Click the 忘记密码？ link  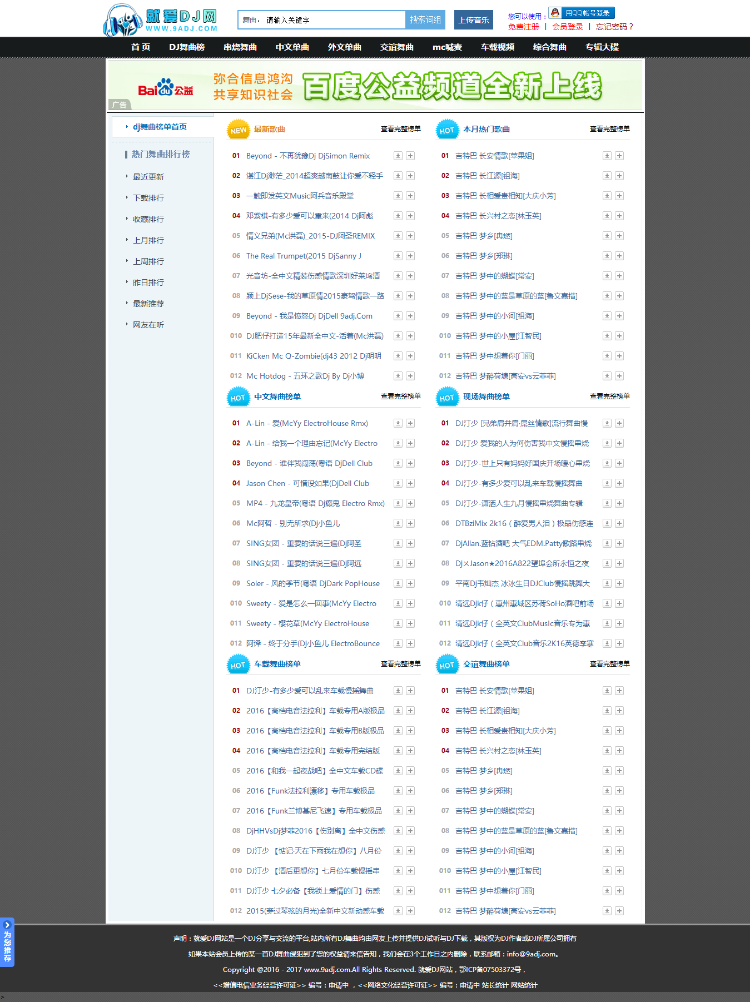[x=614, y=27]
